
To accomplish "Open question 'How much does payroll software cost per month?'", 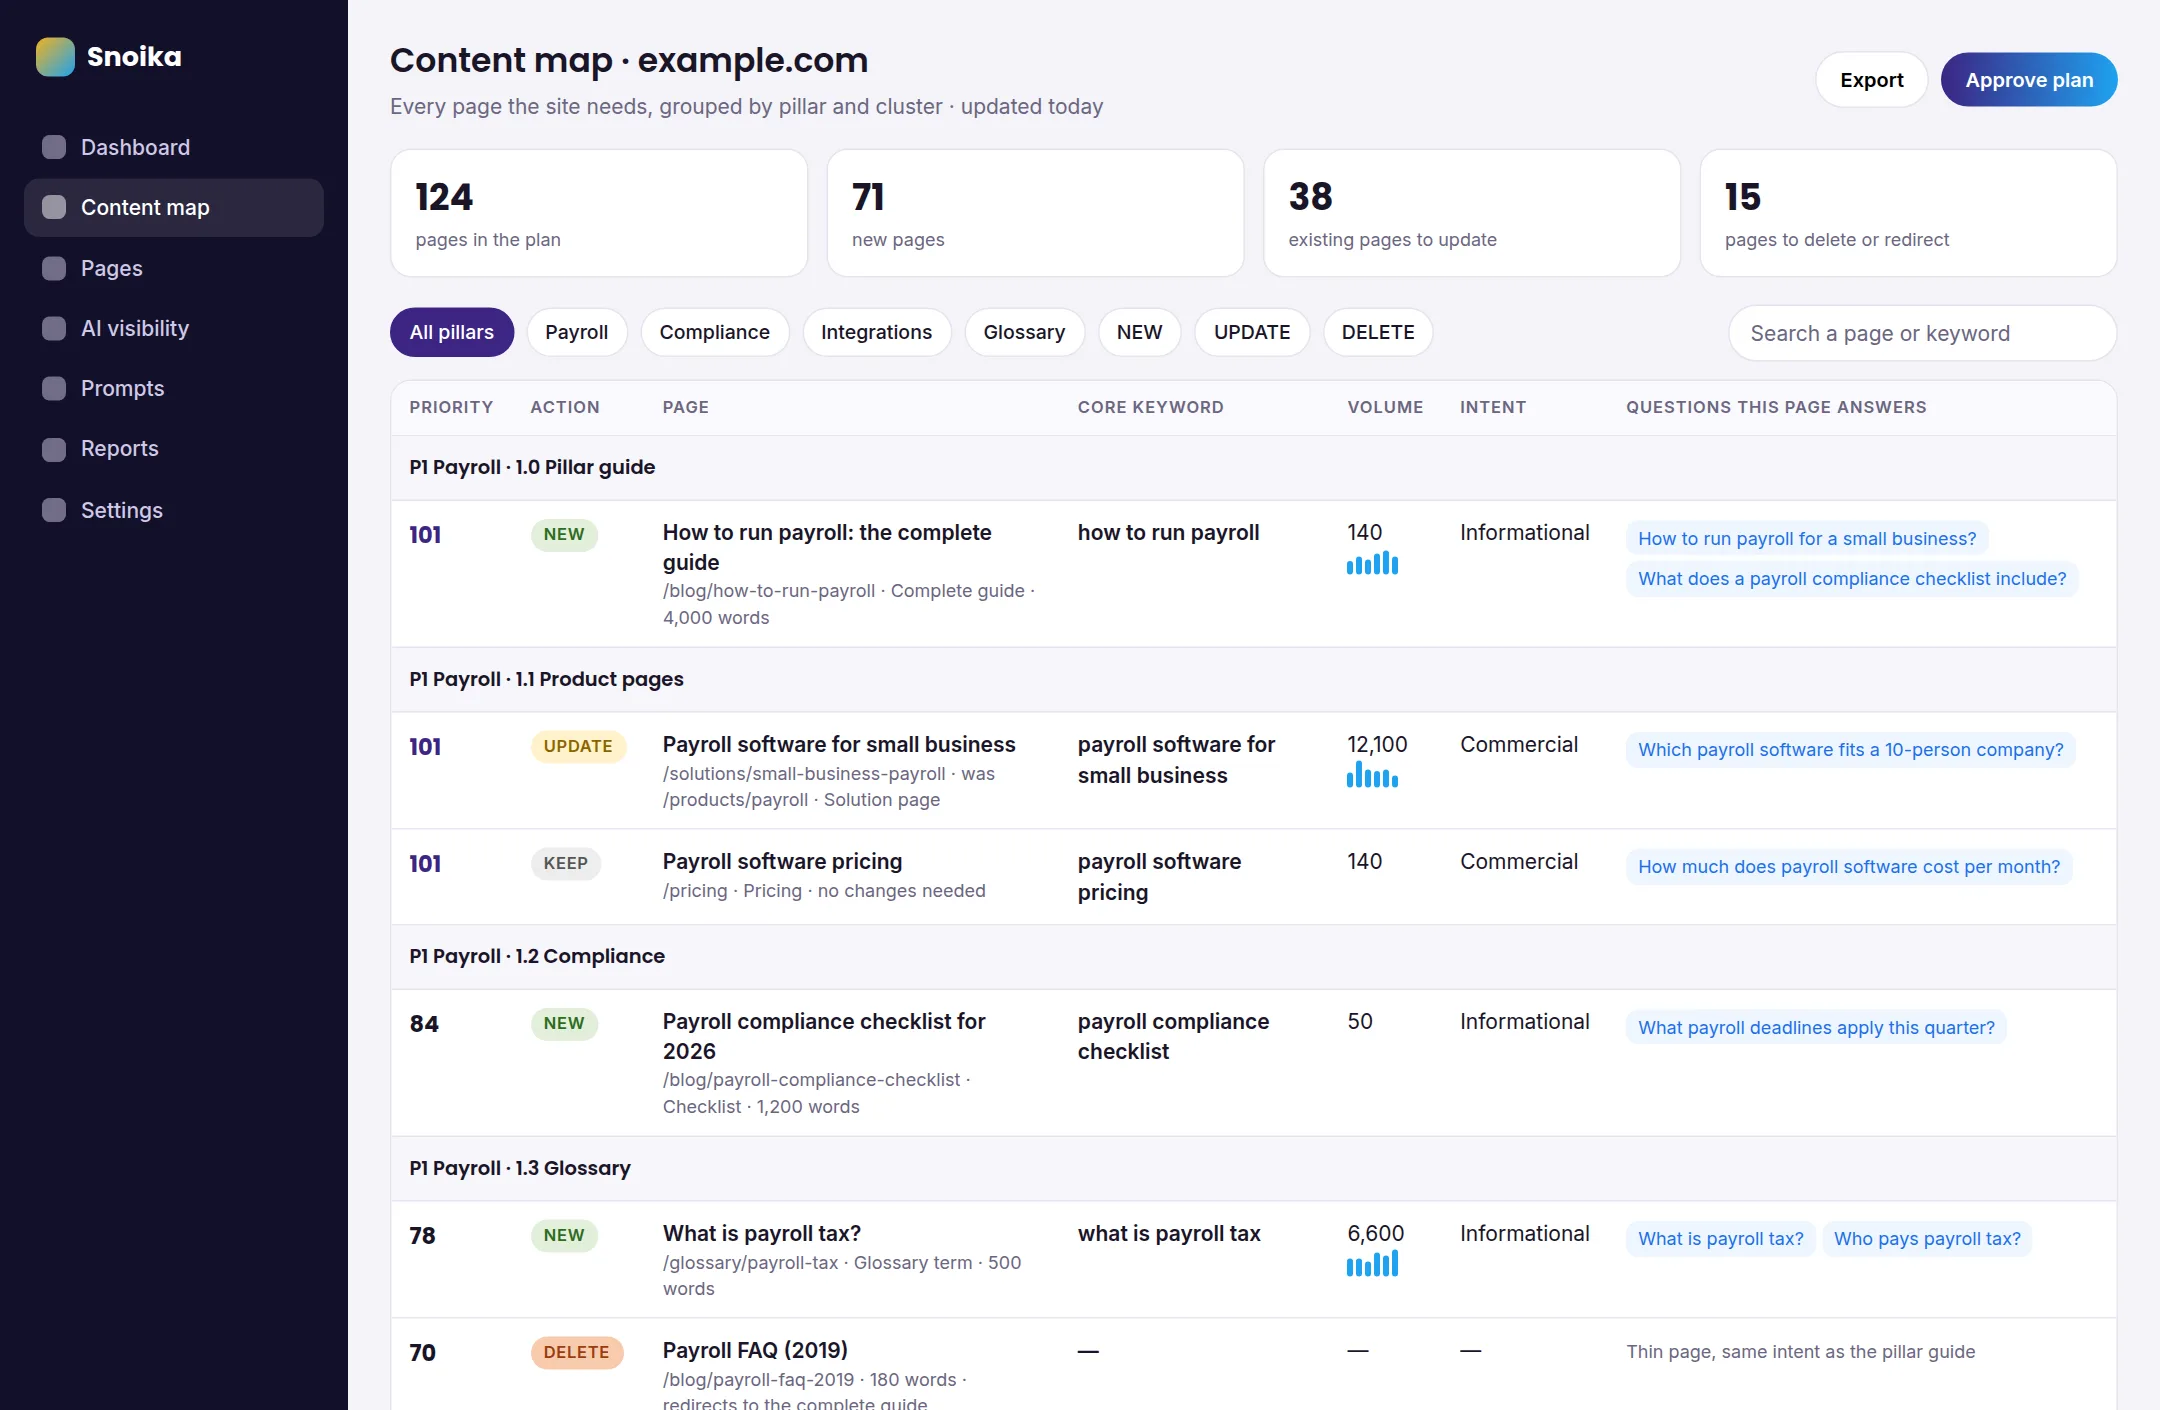I will [x=1849, y=867].
